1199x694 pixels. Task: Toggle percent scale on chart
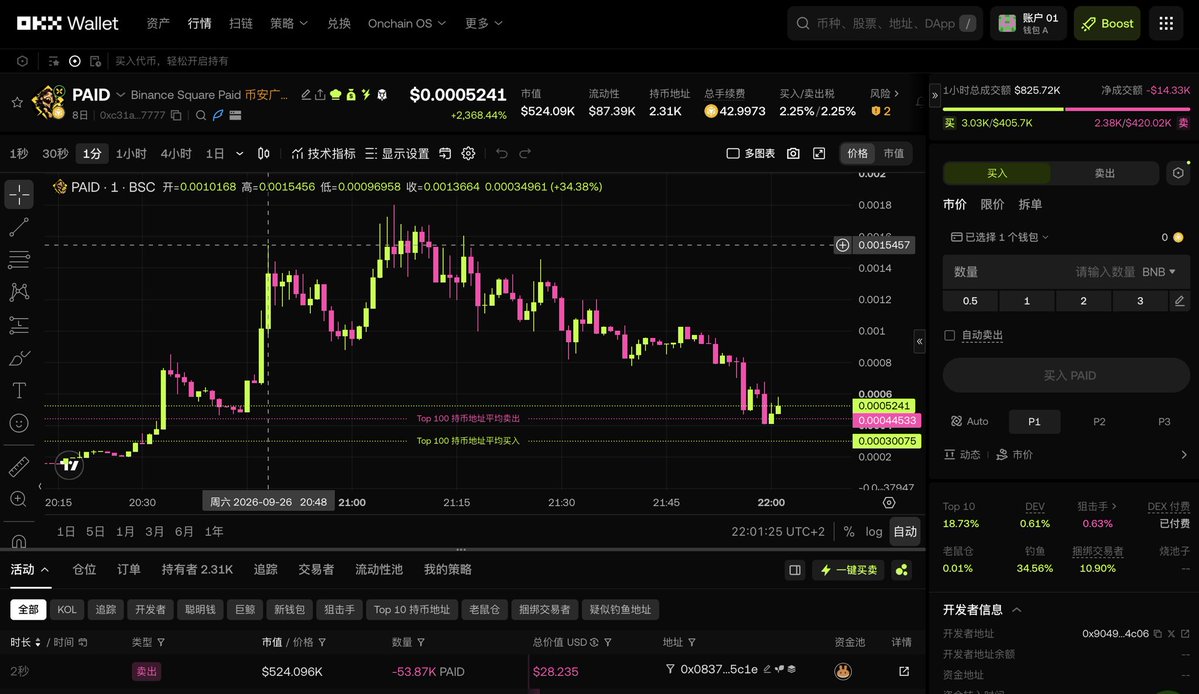click(849, 532)
